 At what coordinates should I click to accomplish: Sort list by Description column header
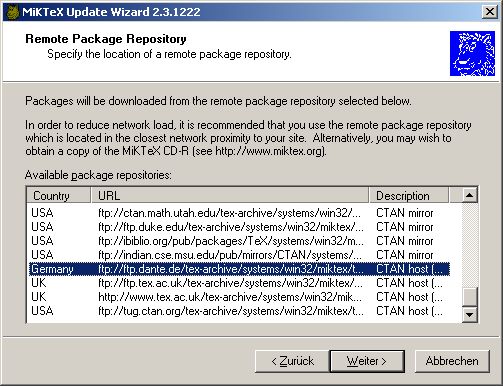pyautogui.click(x=409, y=196)
